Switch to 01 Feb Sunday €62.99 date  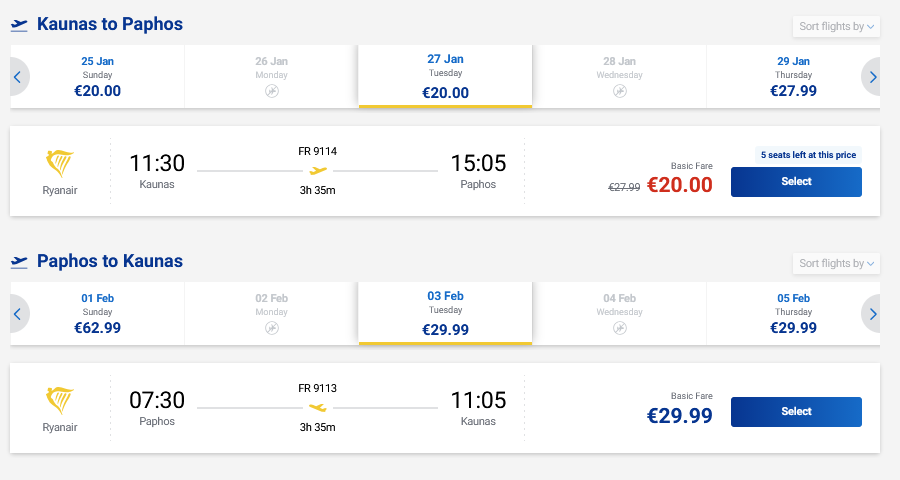[97, 313]
